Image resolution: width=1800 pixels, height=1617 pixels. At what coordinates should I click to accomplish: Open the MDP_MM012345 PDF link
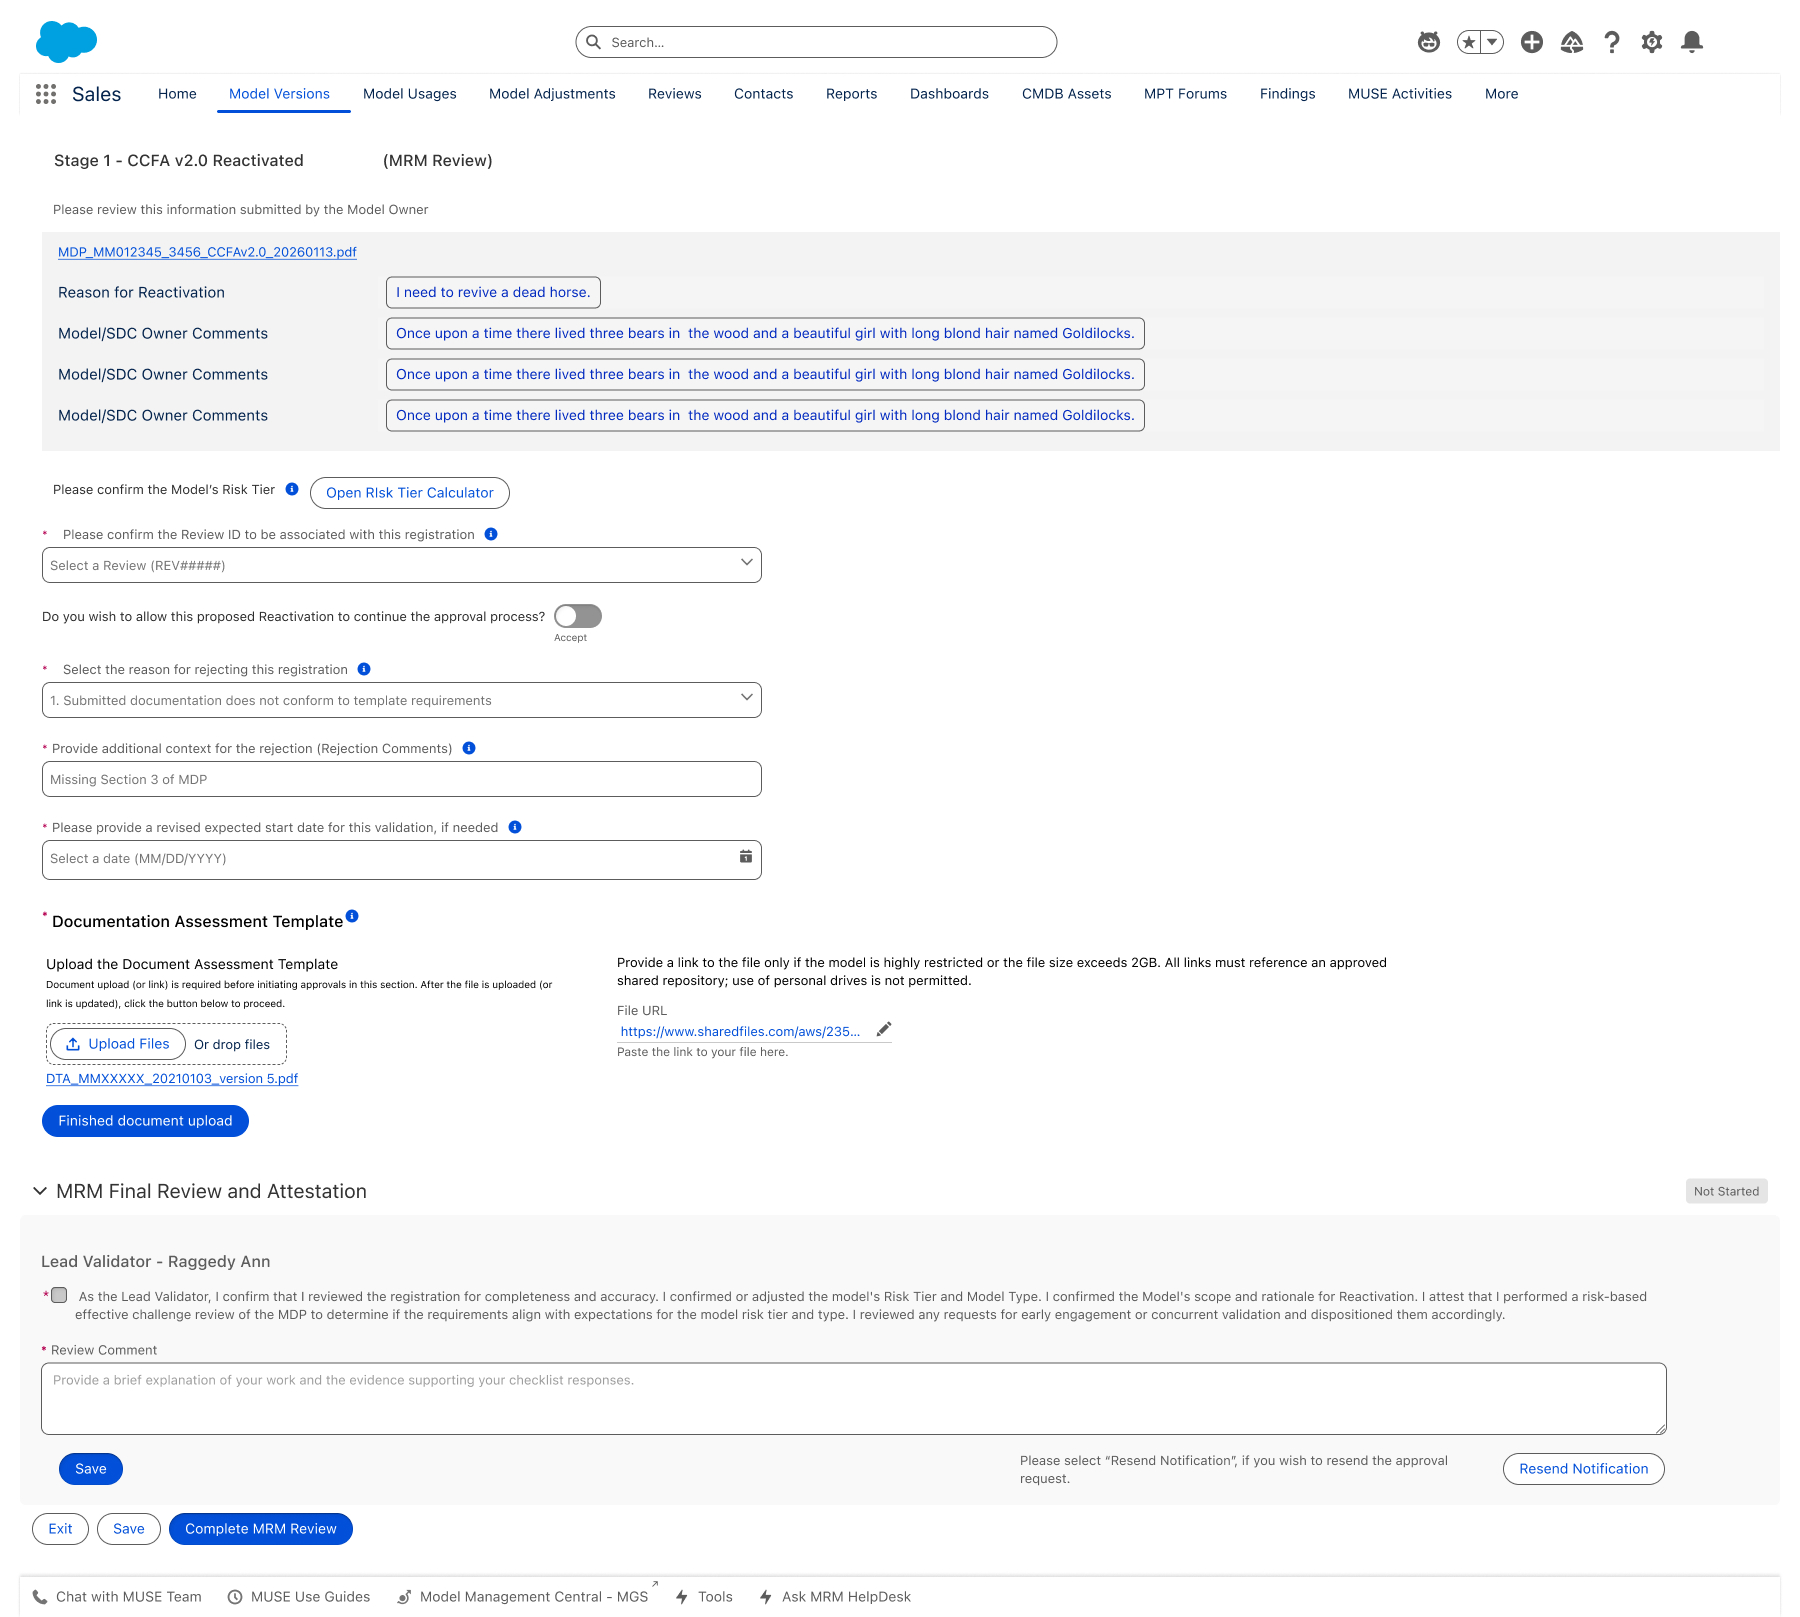207,252
